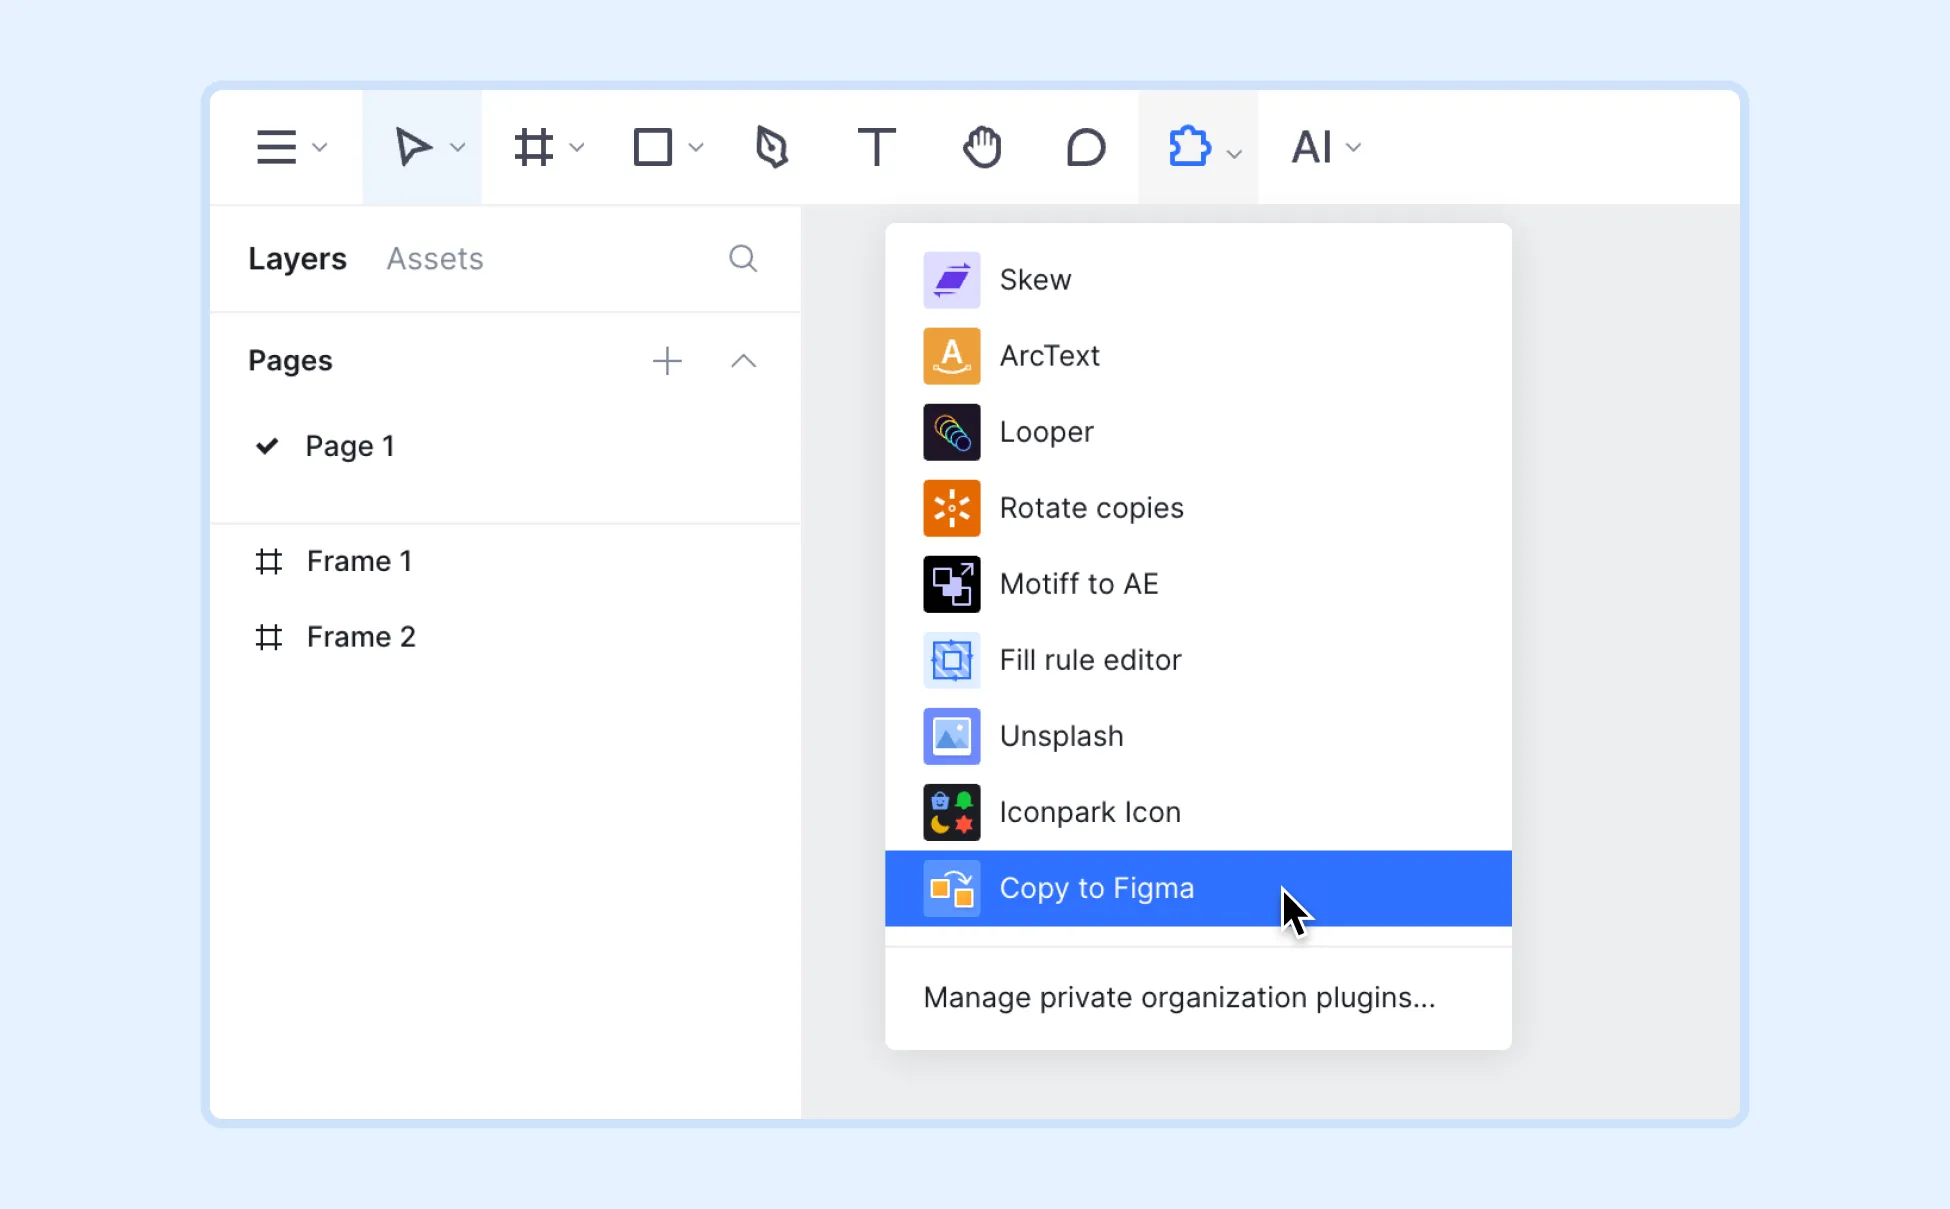Open the Fill rule editor plugin
This screenshot has width=1950, height=1209.
1198,660
